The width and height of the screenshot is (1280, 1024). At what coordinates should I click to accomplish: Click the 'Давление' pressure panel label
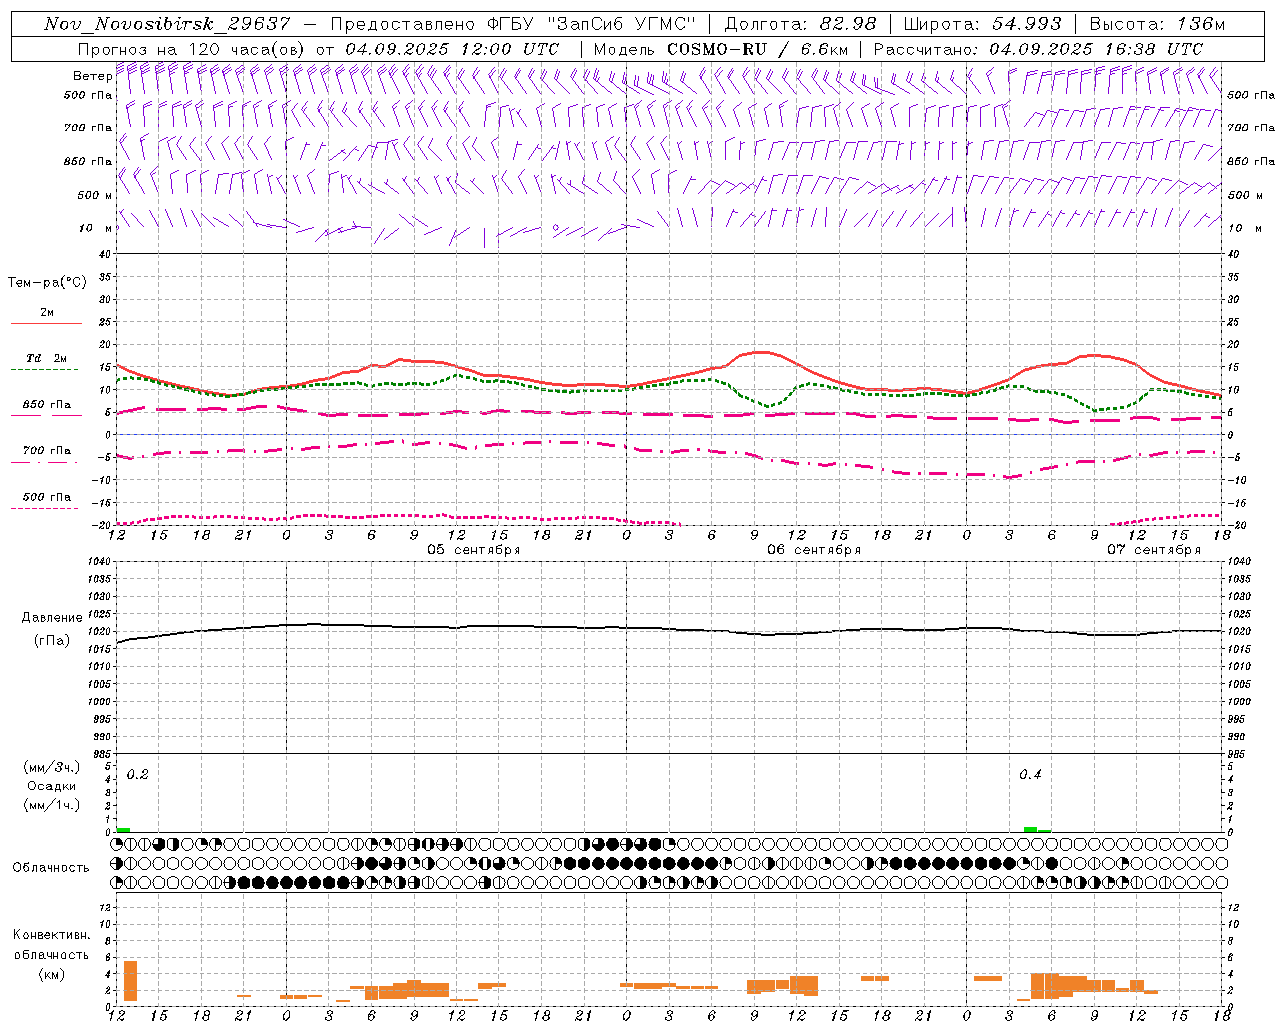tap(51, 618)
